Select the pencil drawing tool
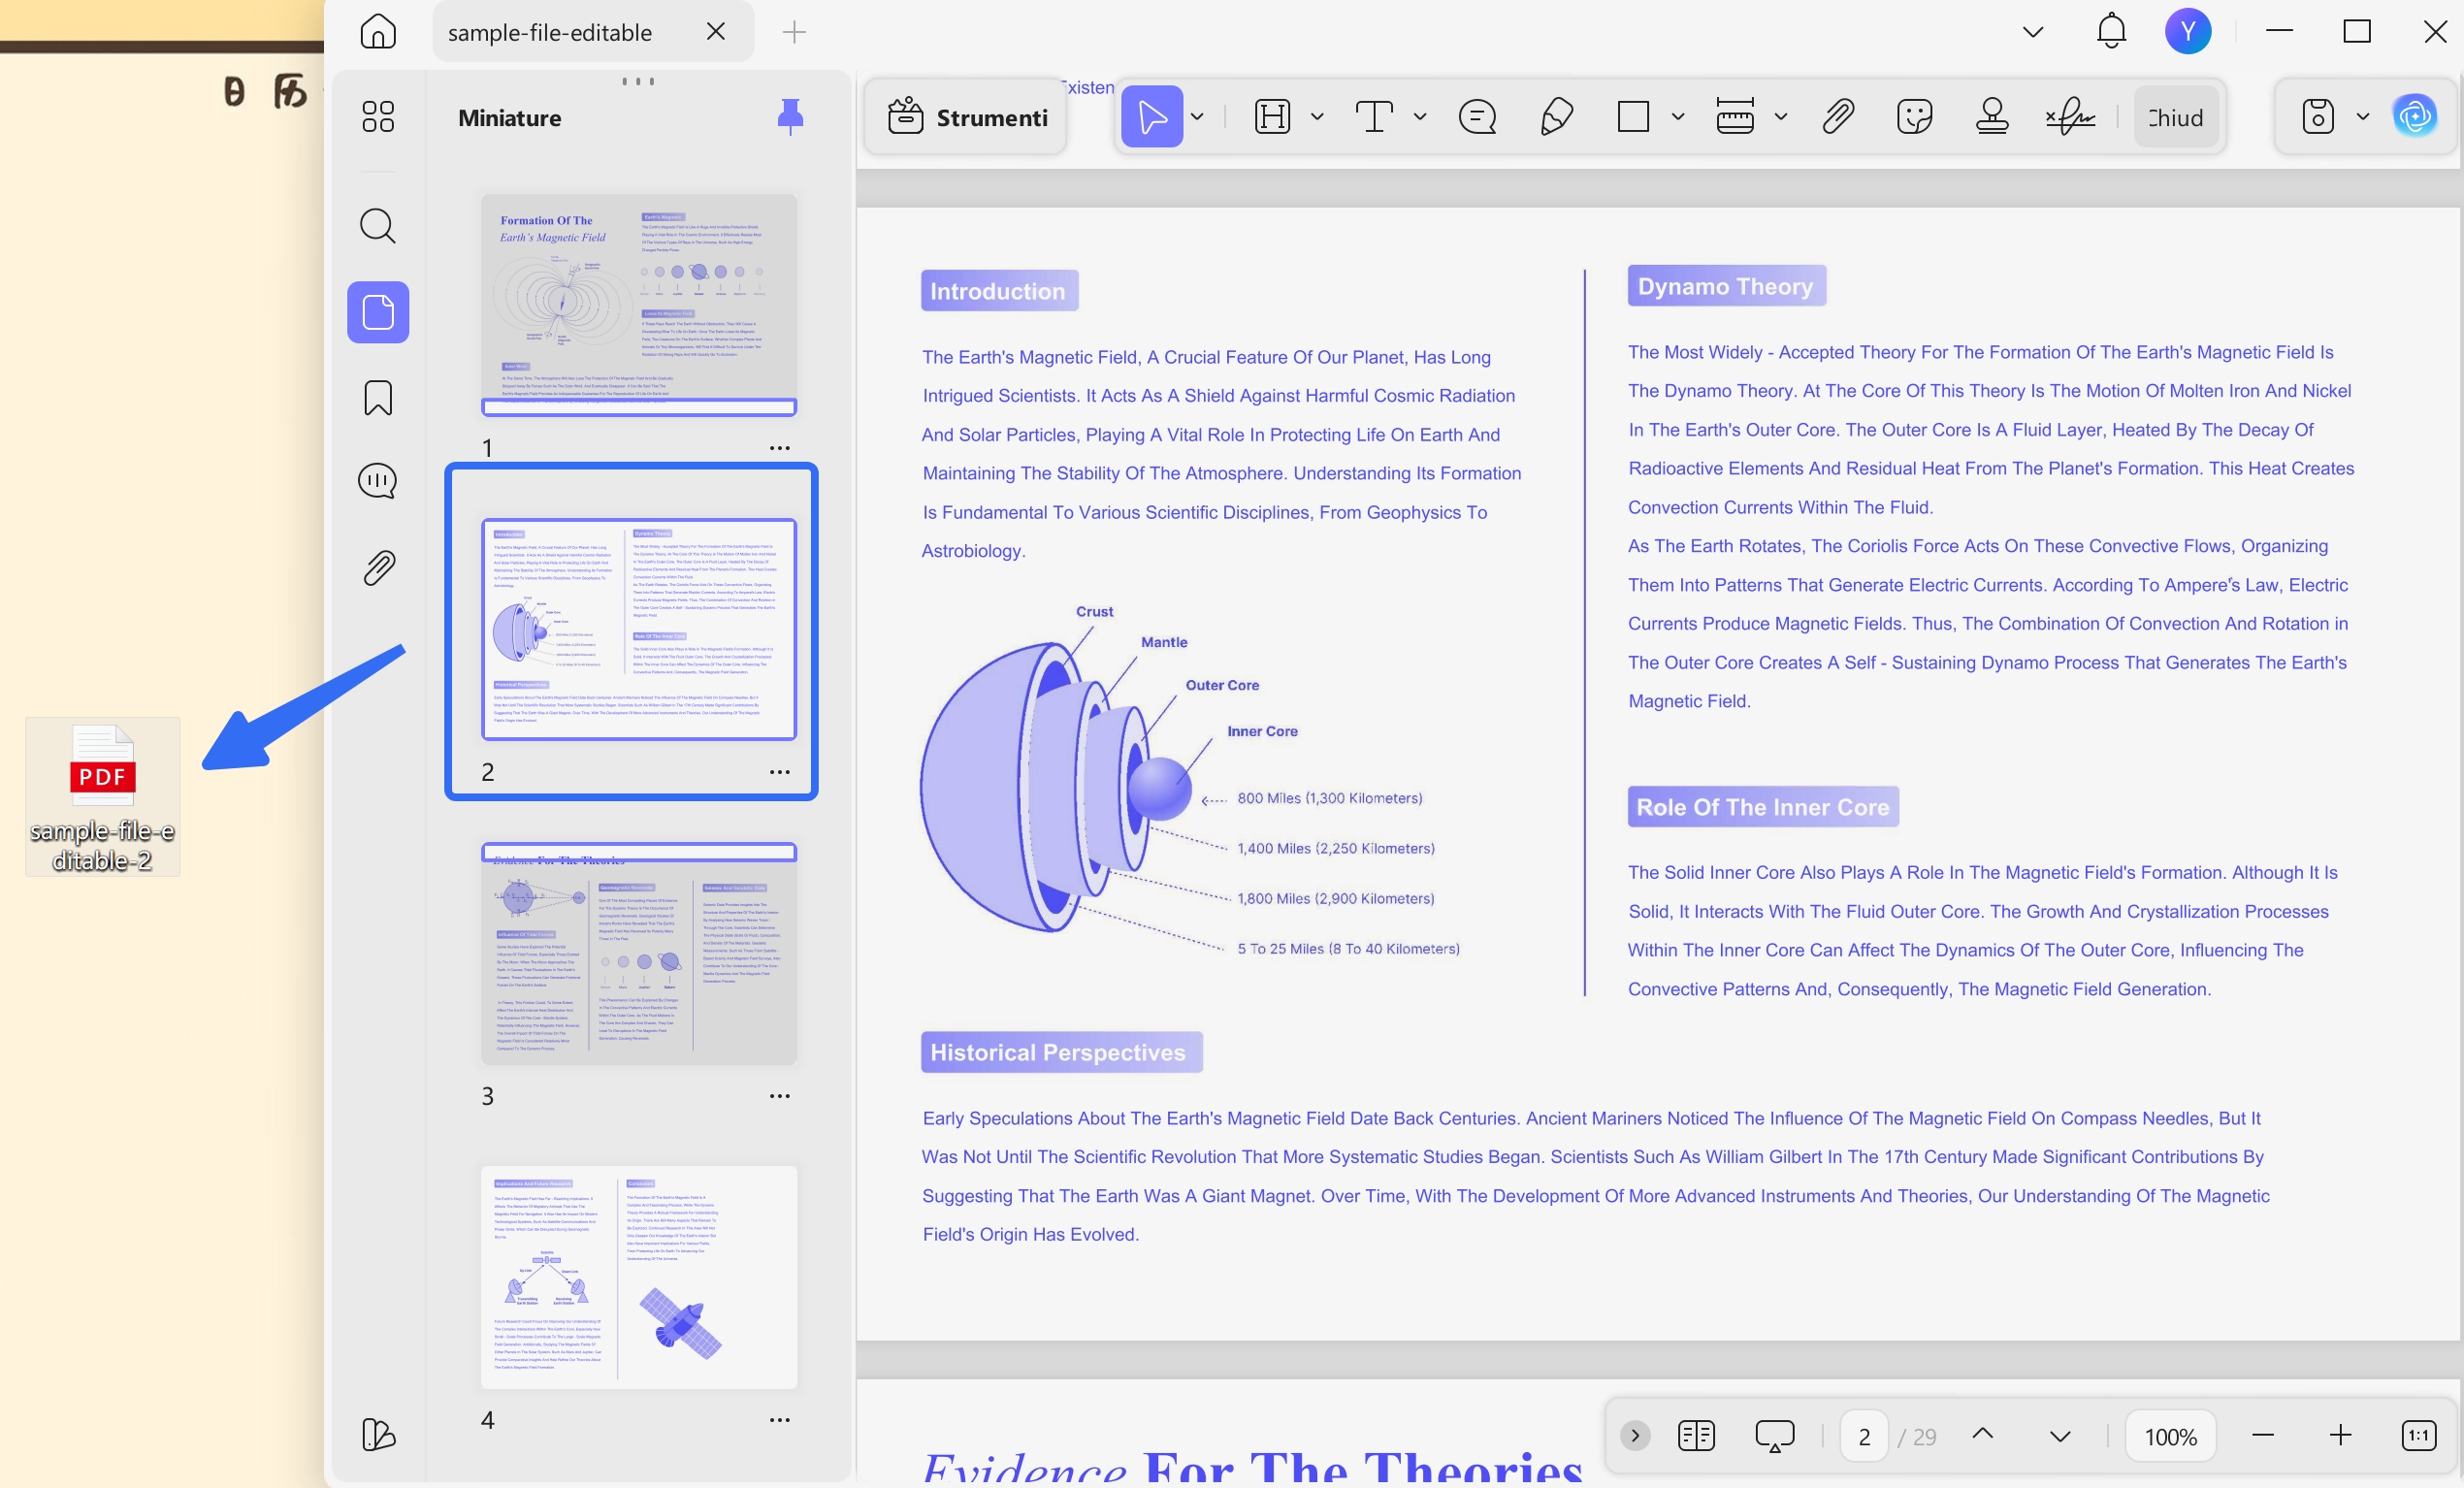 coord(1557,117)
